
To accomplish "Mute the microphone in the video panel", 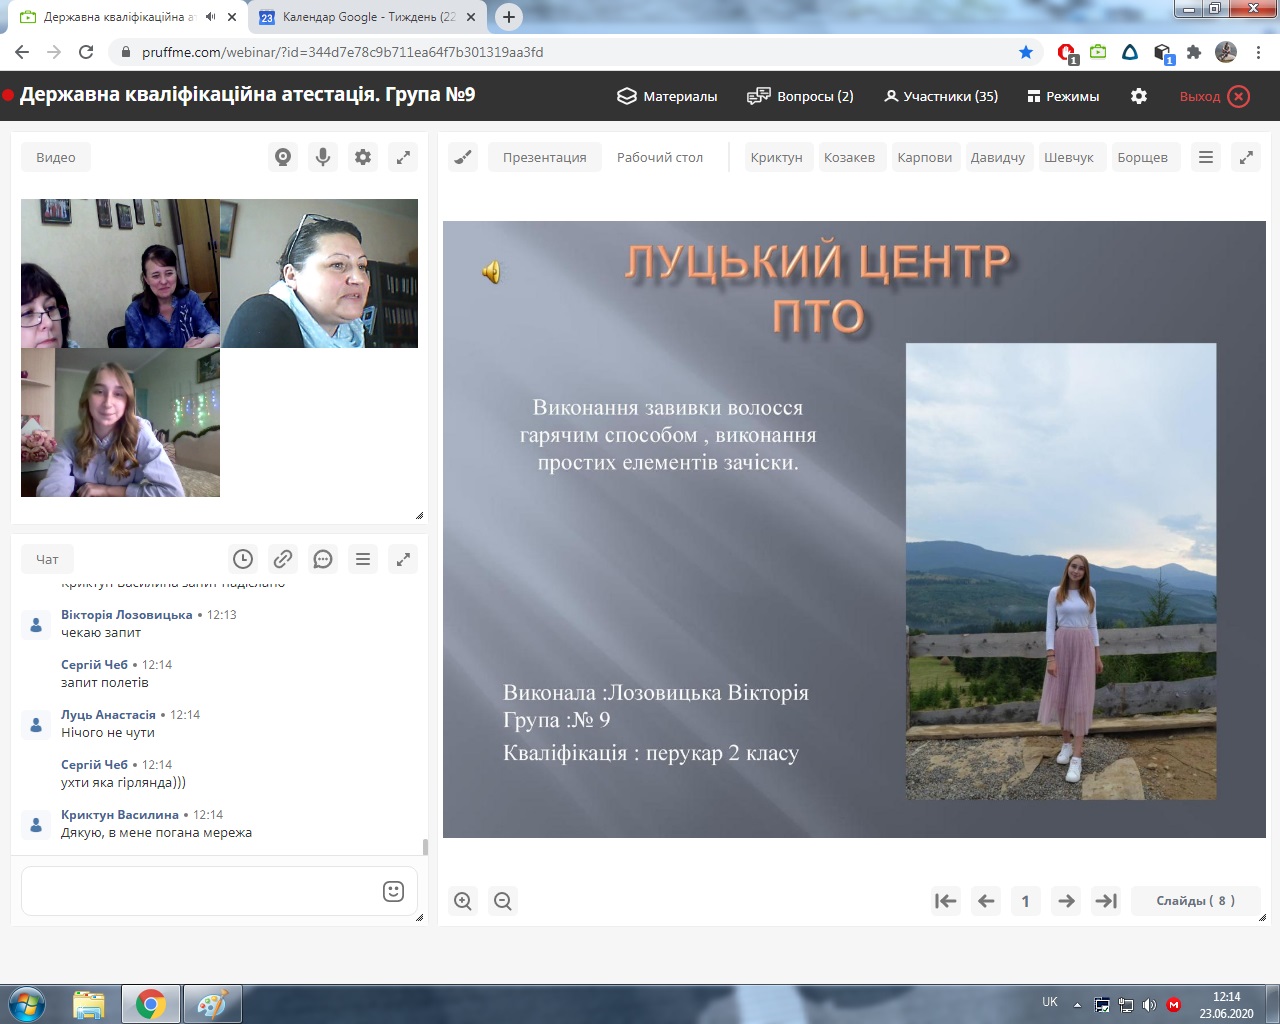I will pos(323,157).
